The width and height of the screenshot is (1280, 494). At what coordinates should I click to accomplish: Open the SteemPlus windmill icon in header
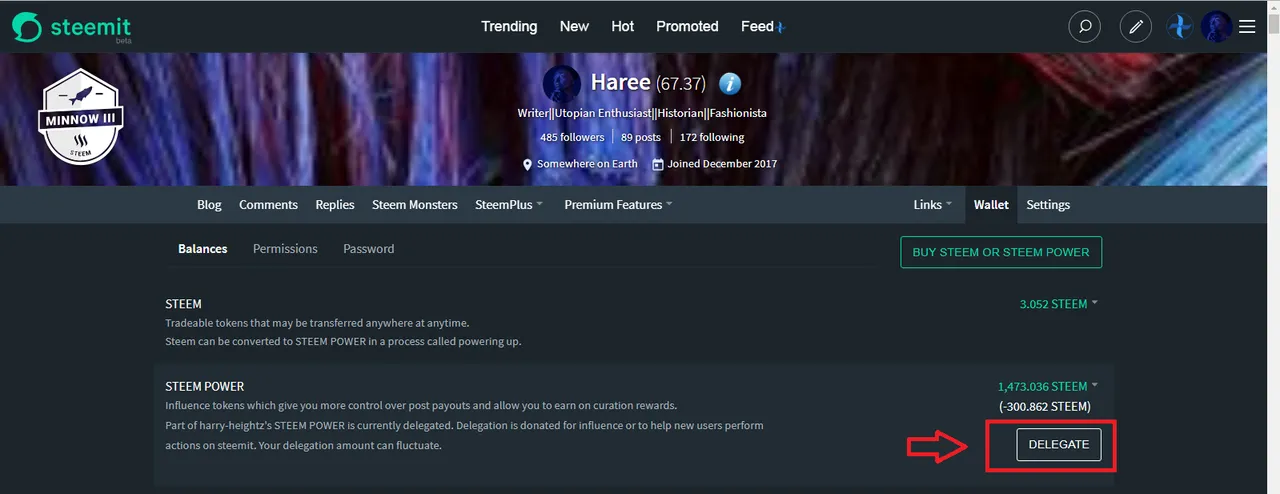tap(1181, 27)
